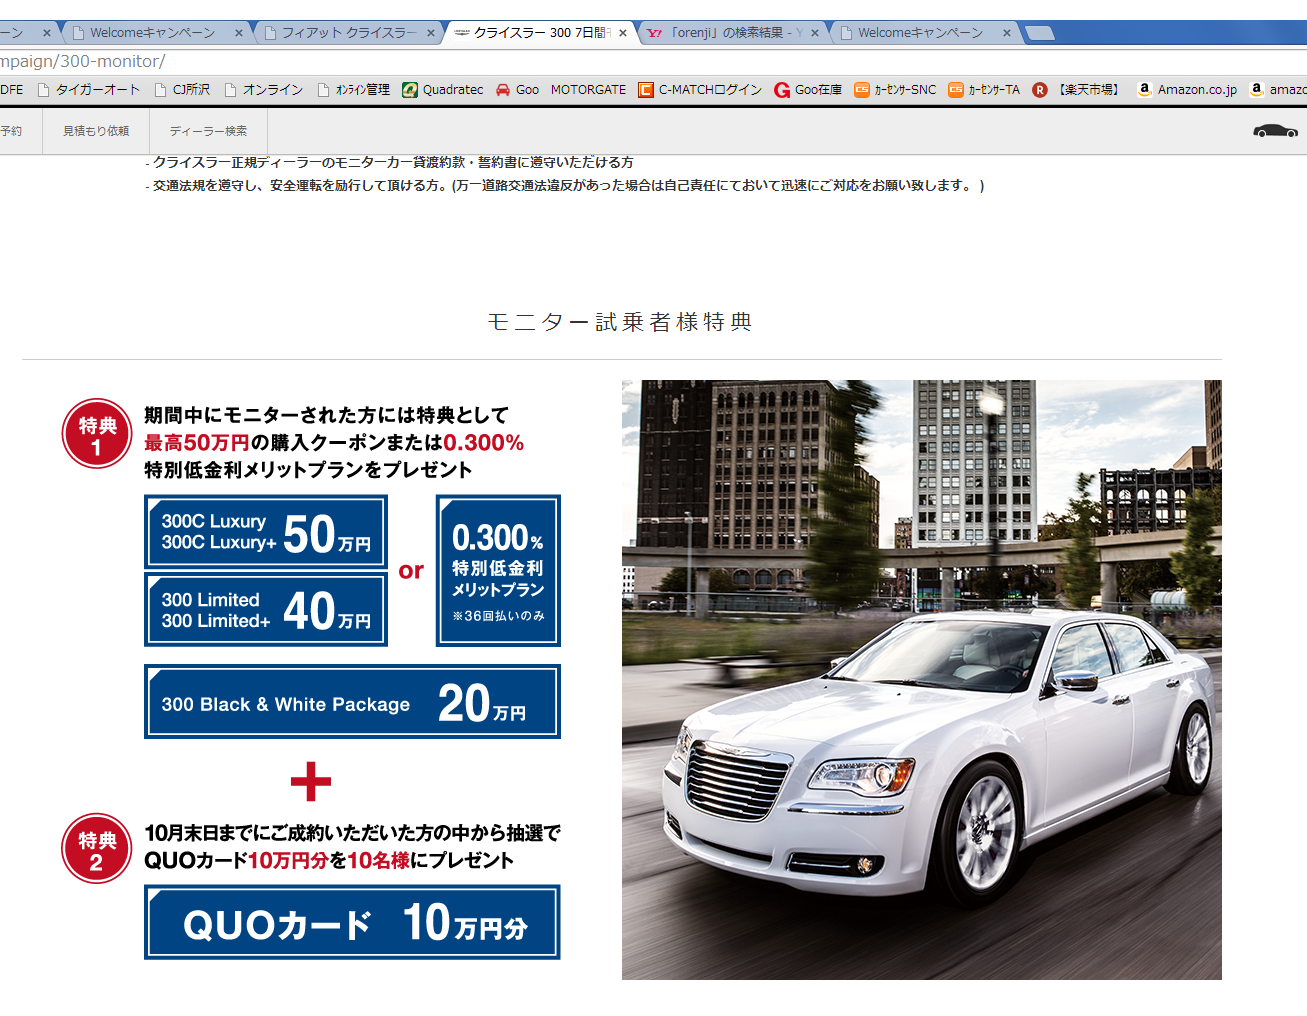Click the red 特典1 badge

coord(97,434)
